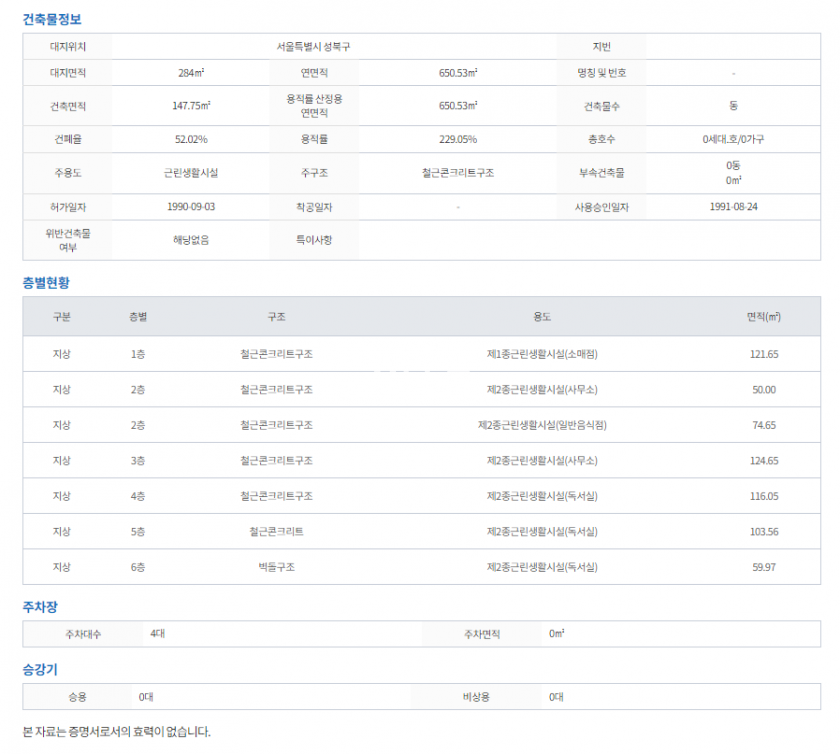Select the 주용도 value 근린생활시설
This screenshot has width=840, height=754.
click(190, 172)
